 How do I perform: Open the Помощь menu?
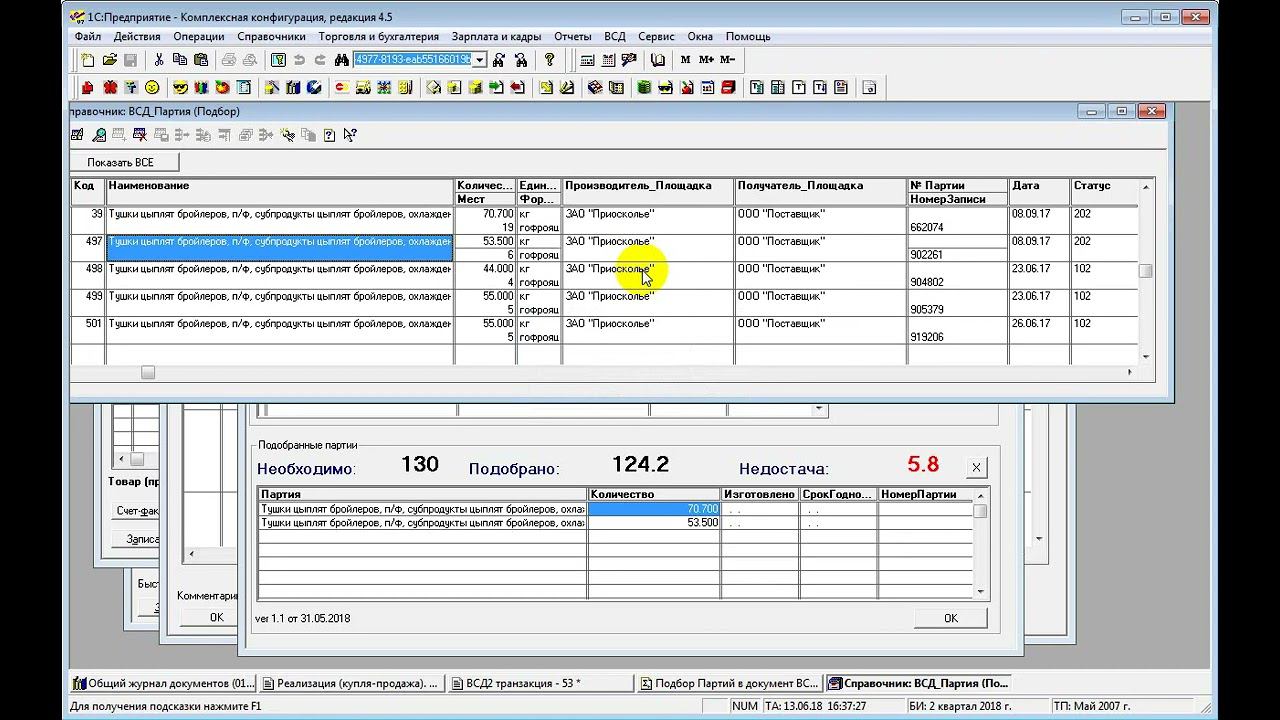click(x=748, y=36)
